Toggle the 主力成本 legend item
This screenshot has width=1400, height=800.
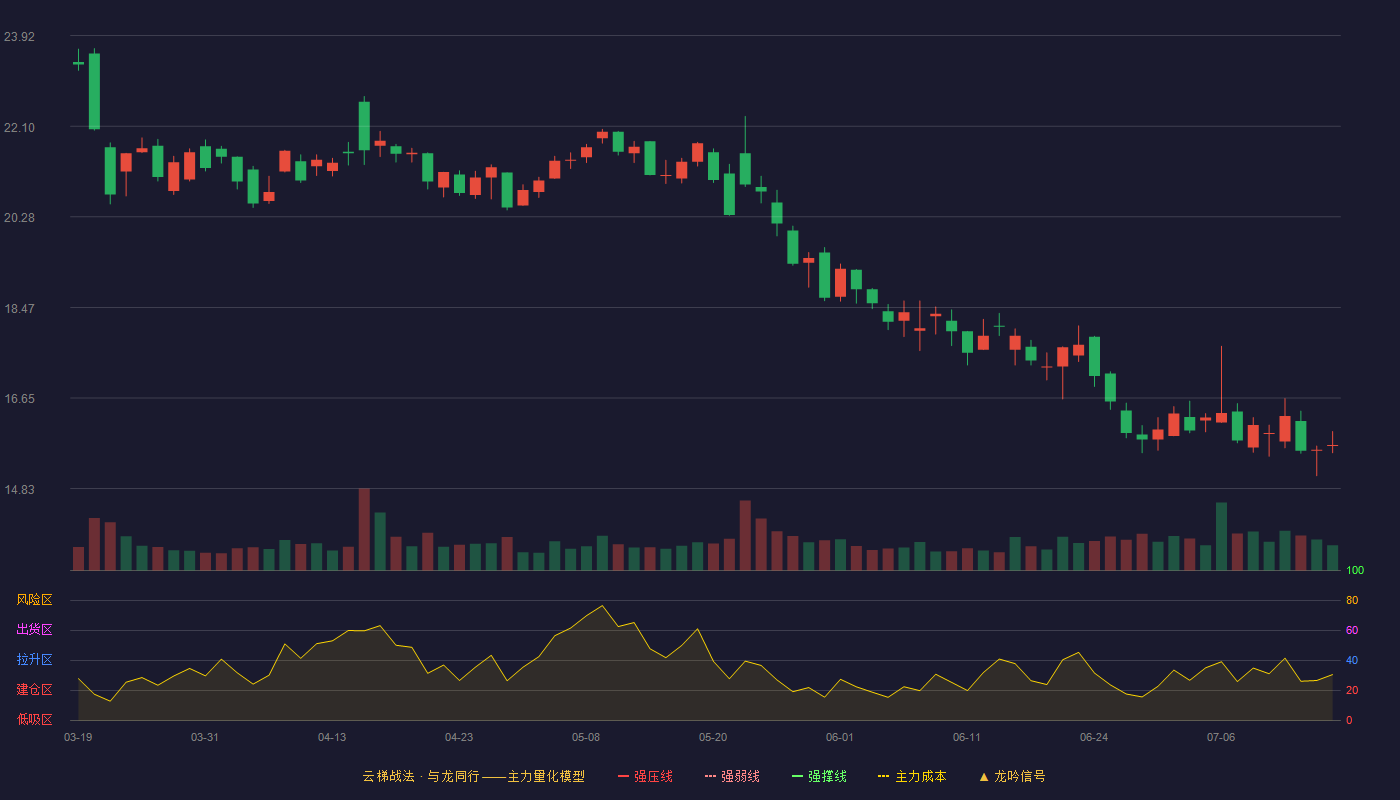[912, 776]
